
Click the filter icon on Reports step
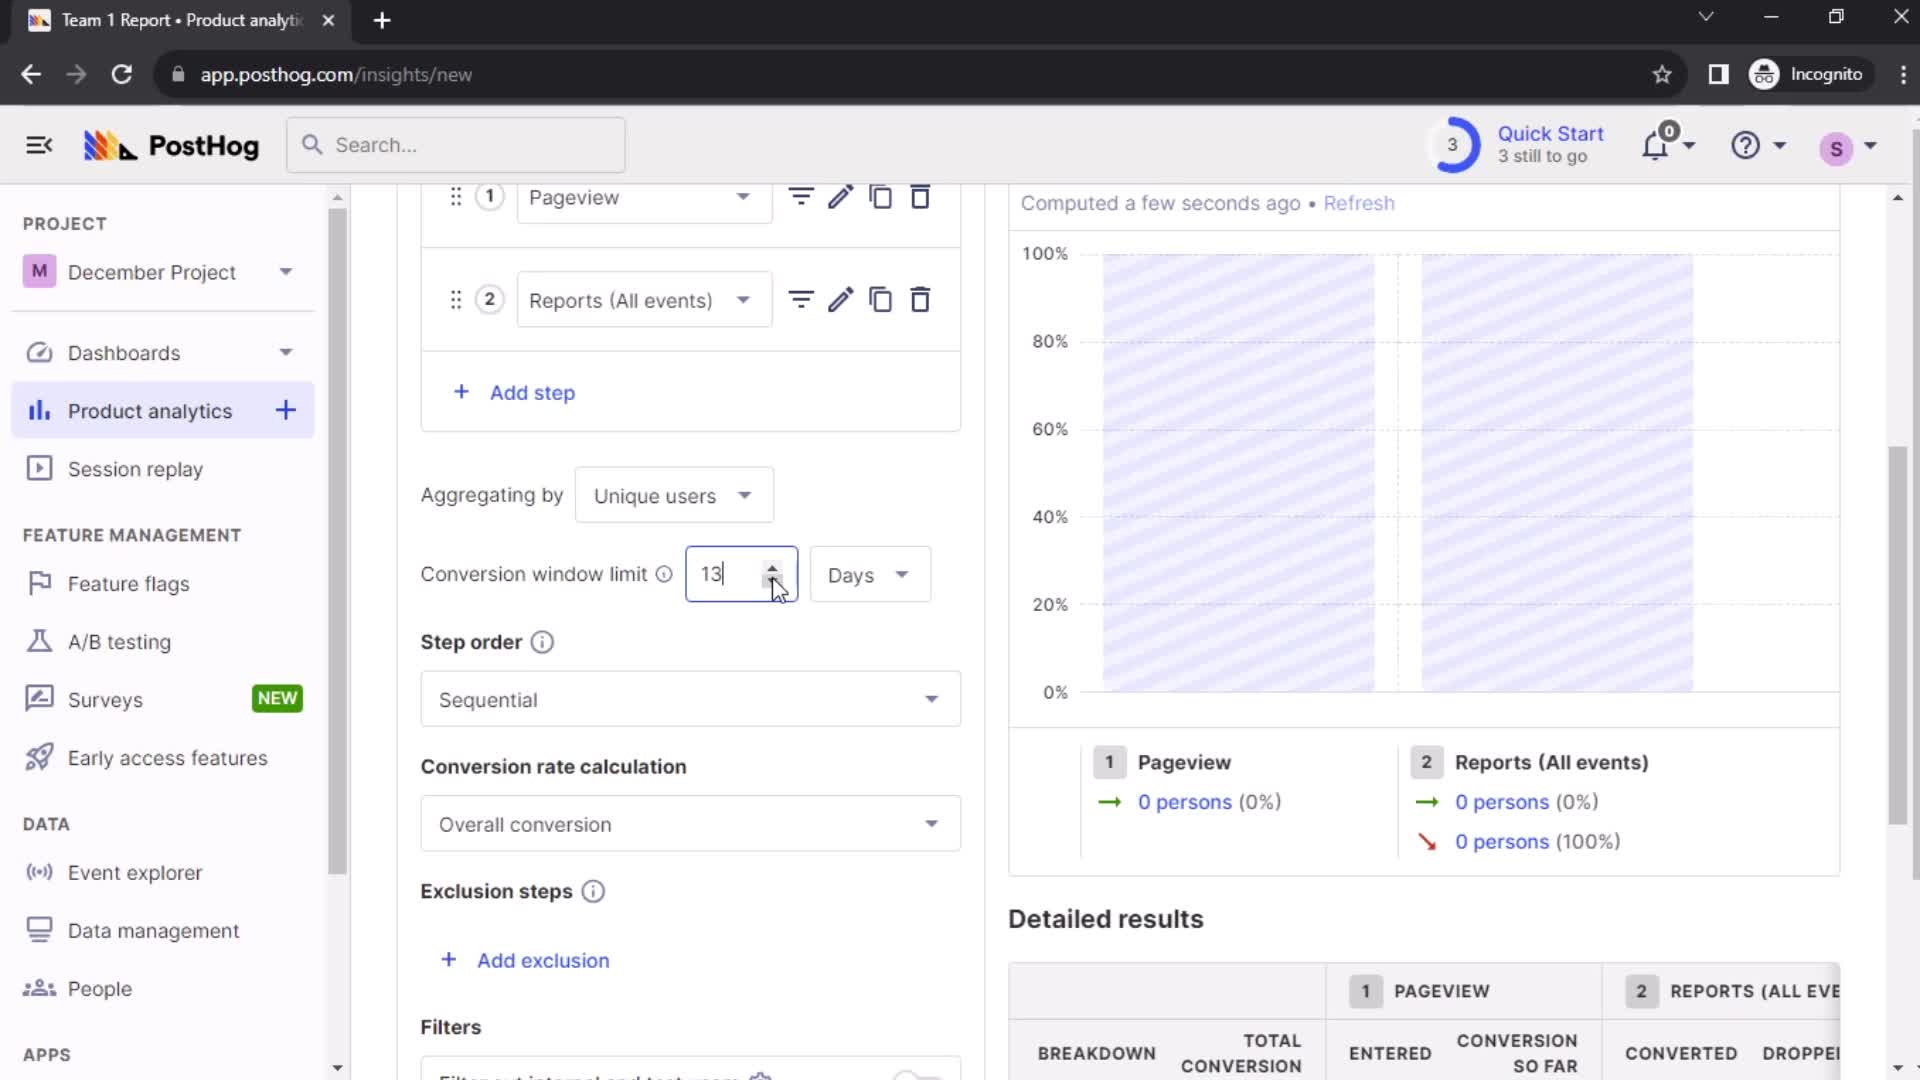802,301
